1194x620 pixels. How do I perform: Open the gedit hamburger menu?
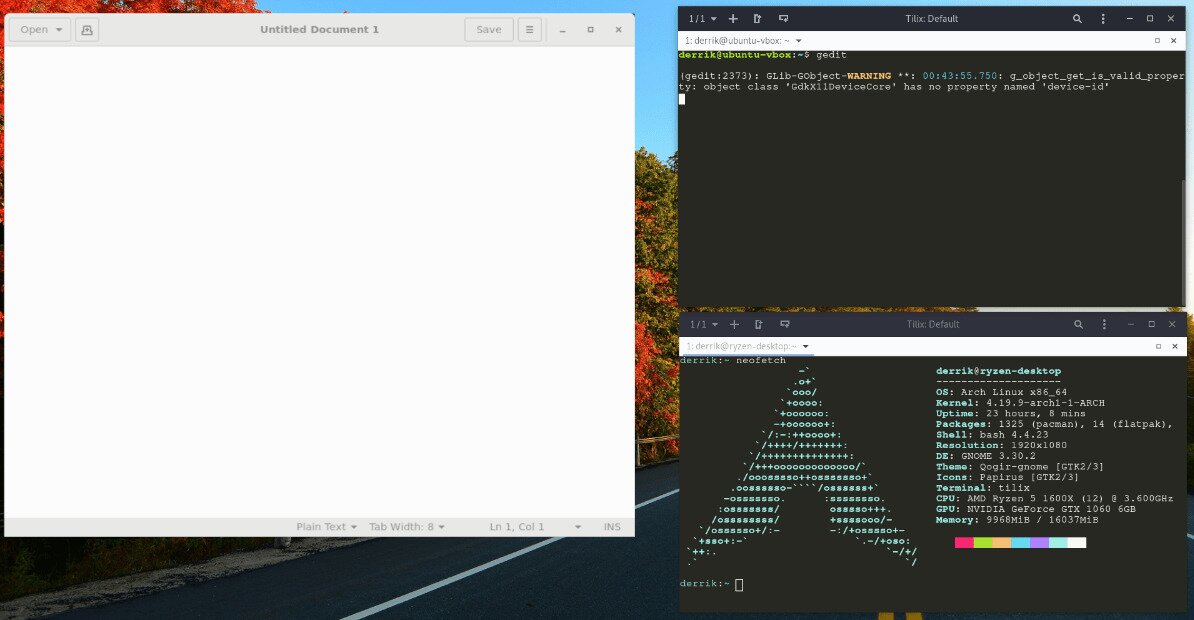(529, 30)
